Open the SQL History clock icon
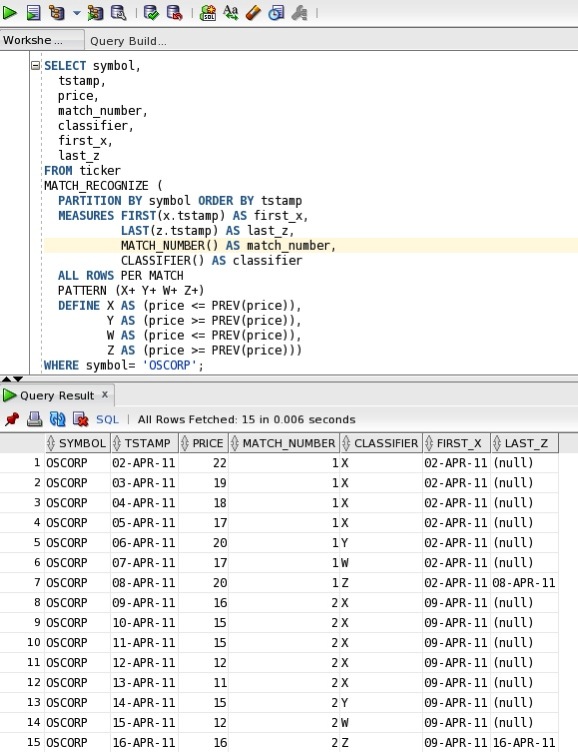Image resolution: width=578 pixels, height=752 pixels. (276, 12)
